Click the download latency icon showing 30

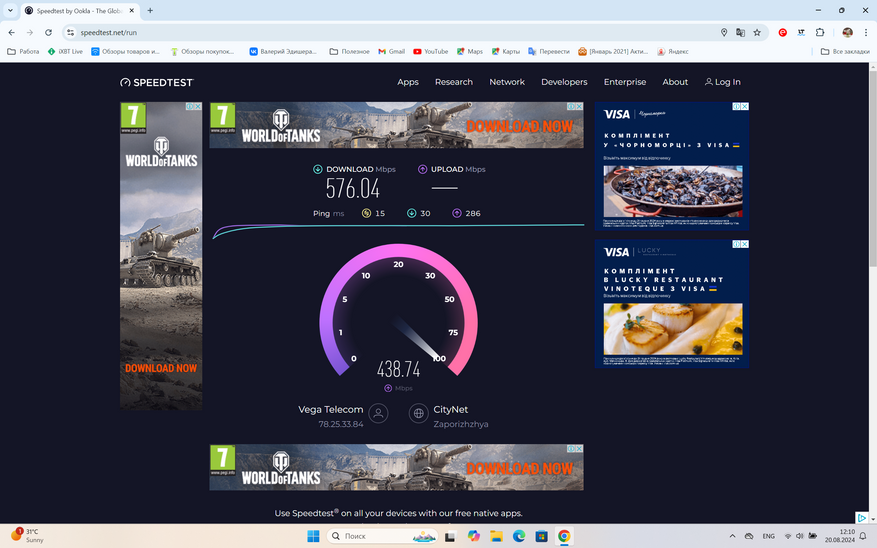tap(412, 213)
